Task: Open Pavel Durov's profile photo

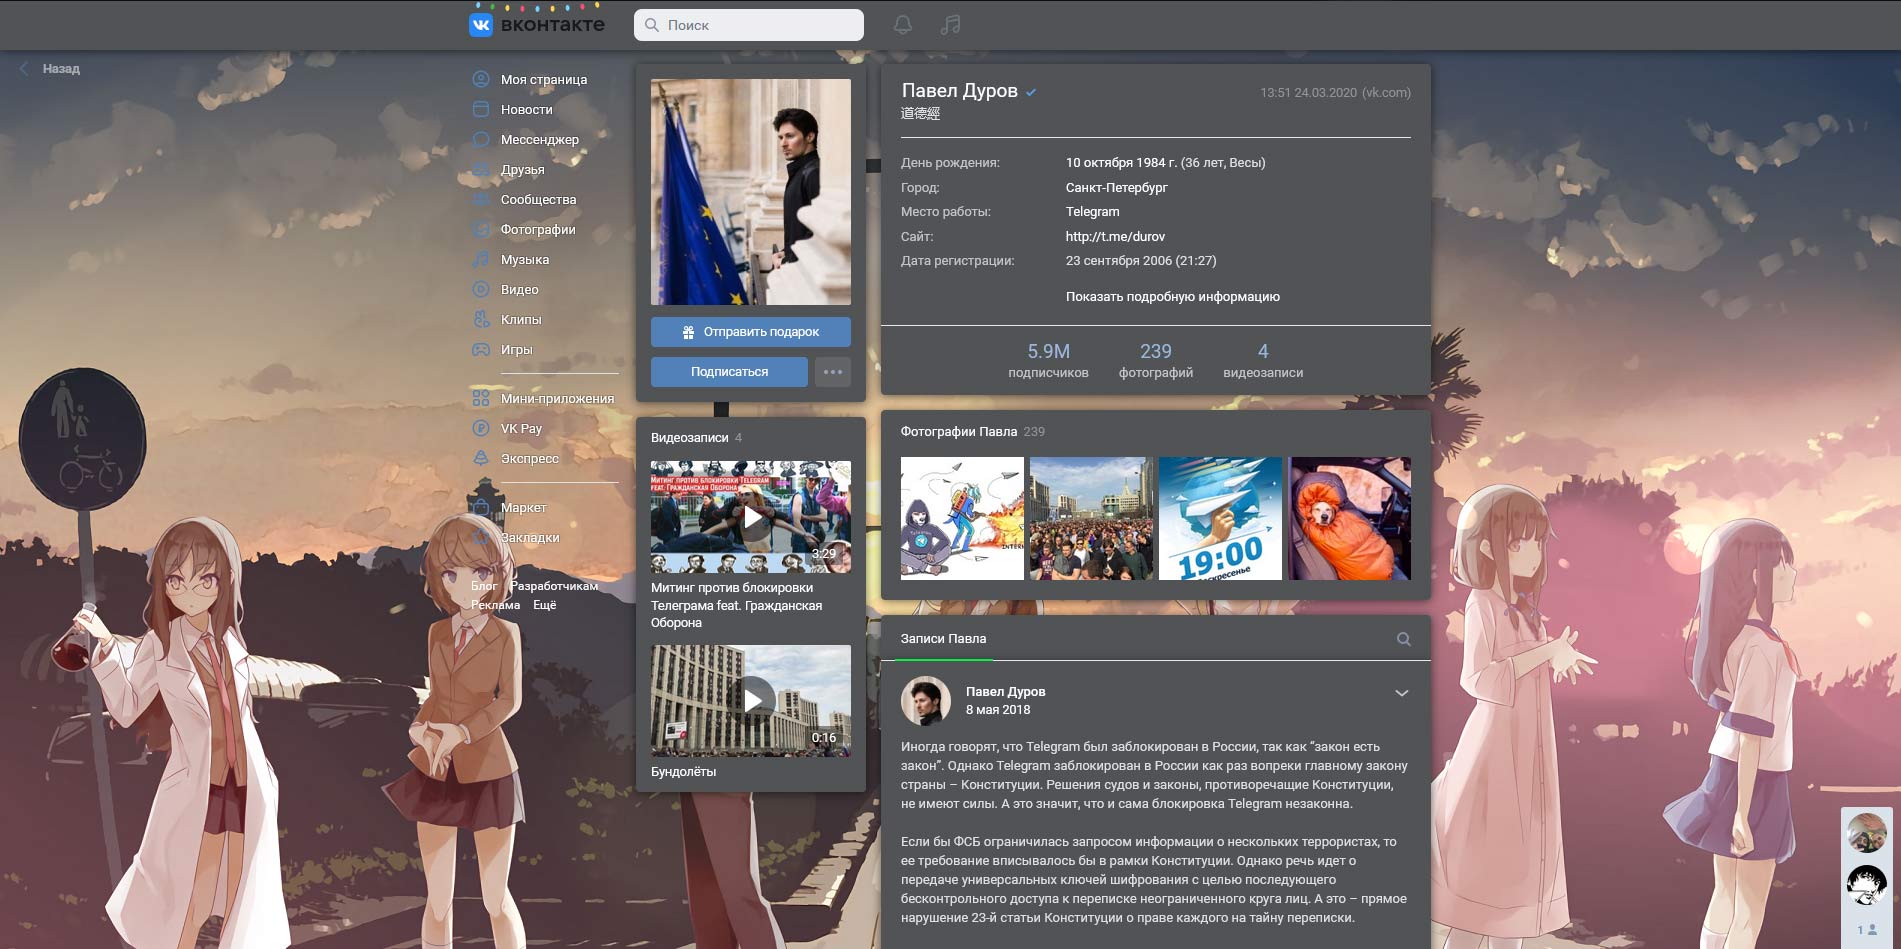Action: 751,192
